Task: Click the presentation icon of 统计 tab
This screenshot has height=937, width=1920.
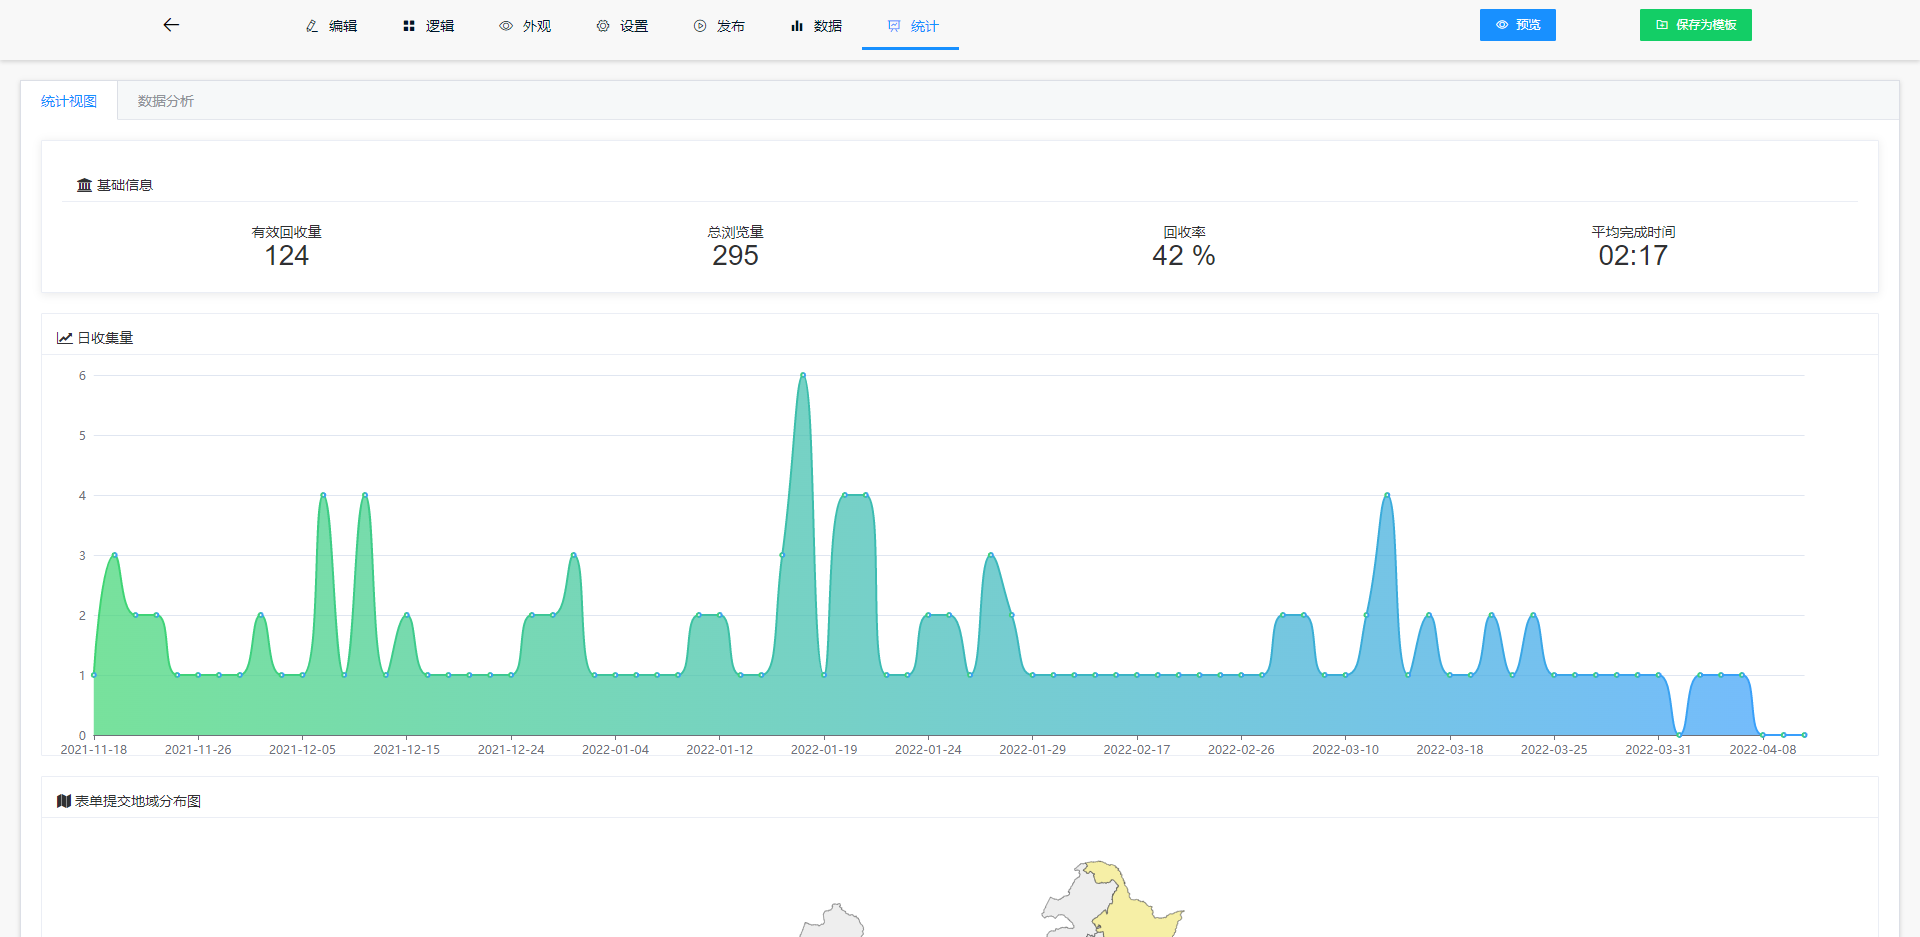Action: click(x=894, y=26)
